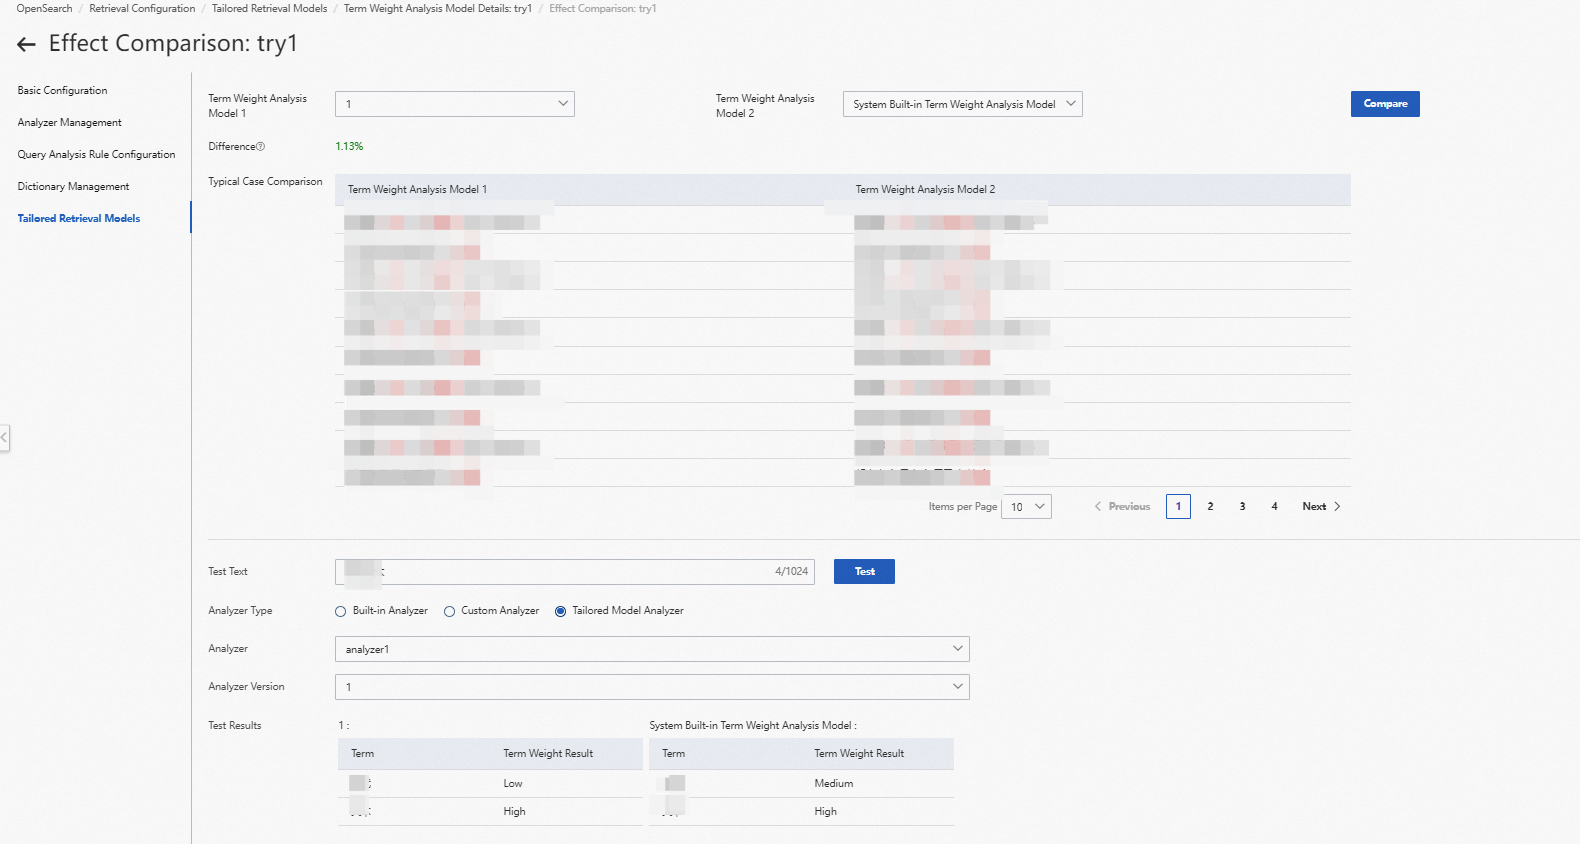Viewport: 1580px width, 844px height.
Task: Open Query Analysis Rule Configuration
Action: pos(96,154)
